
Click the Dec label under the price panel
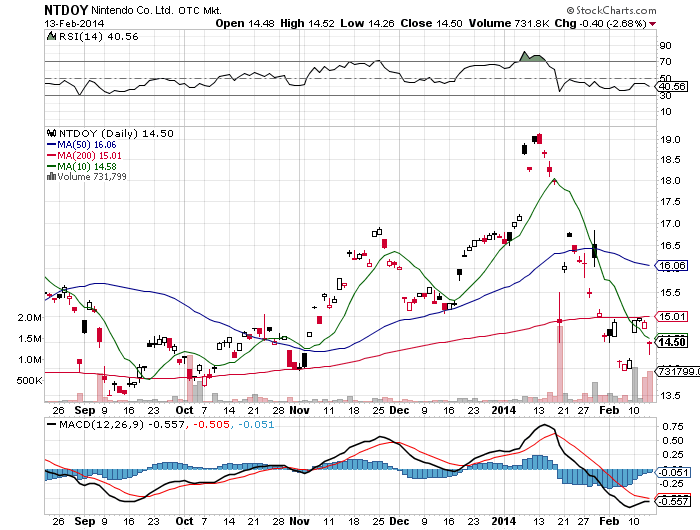point(399,410)
